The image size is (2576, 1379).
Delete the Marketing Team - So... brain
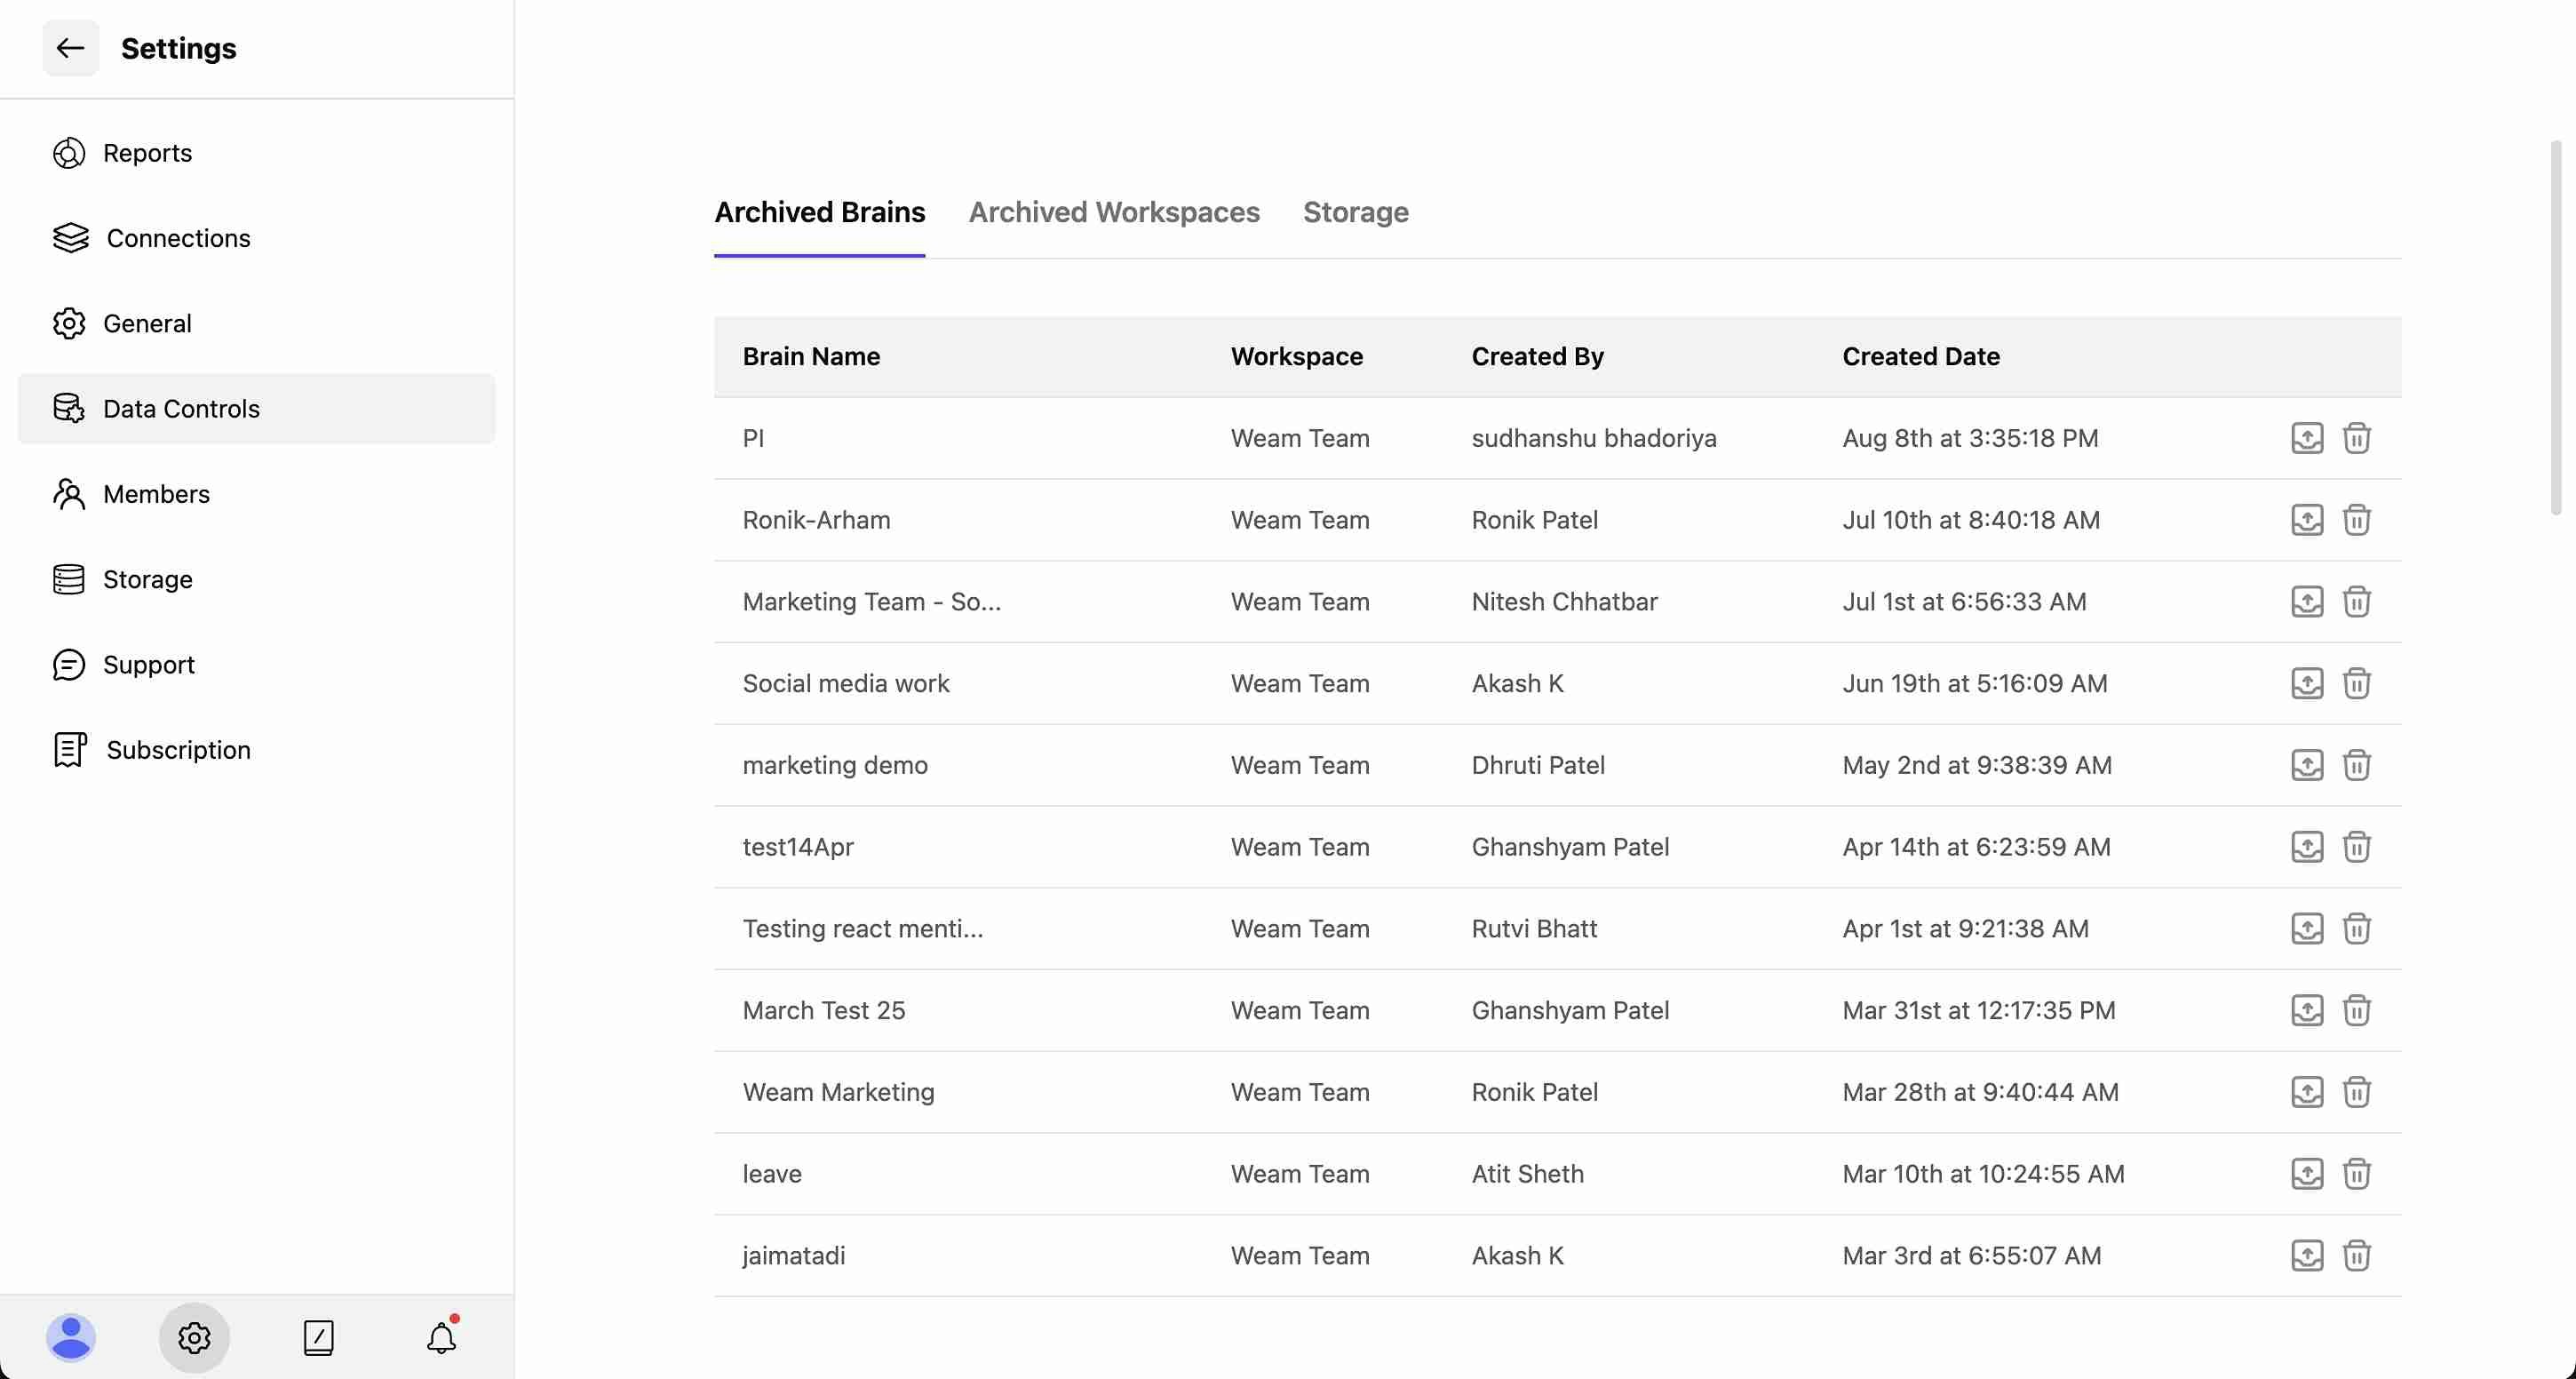point(2357,602)
